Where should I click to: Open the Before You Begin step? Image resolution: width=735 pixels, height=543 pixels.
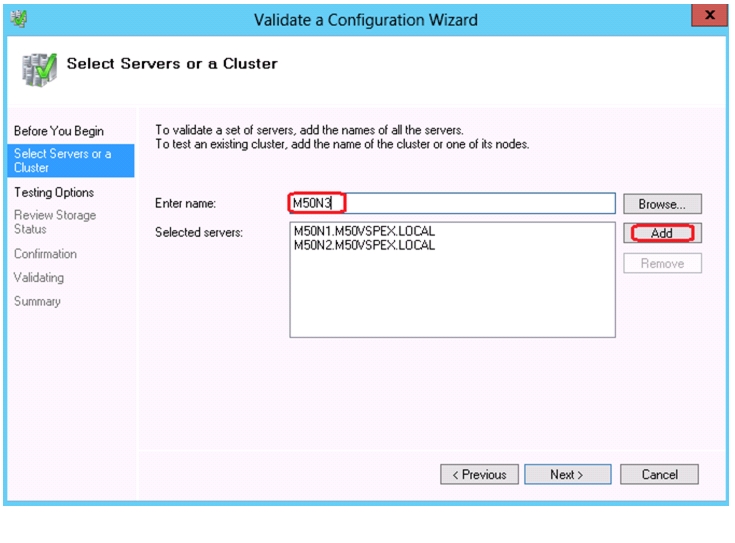pyautogui.click(x=59, y=131)
